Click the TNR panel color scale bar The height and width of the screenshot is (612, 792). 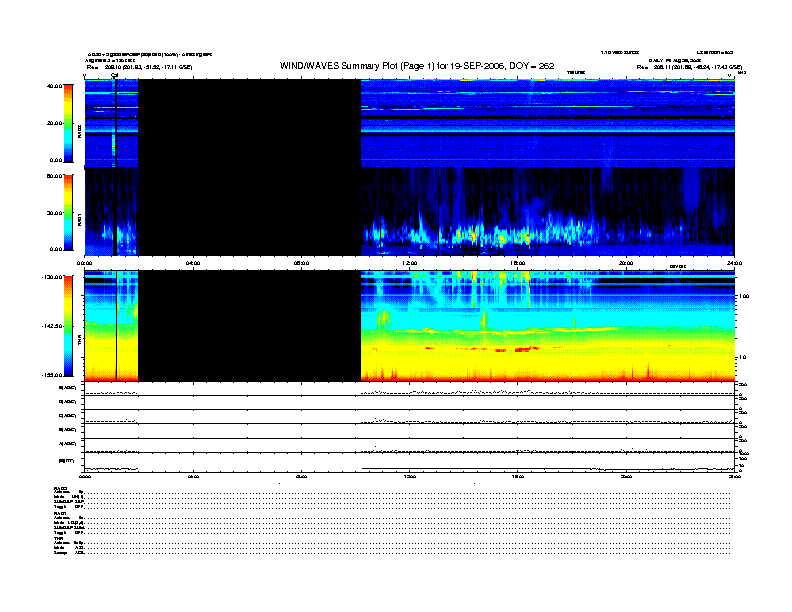pyautogui.click(x=68, y=326)
